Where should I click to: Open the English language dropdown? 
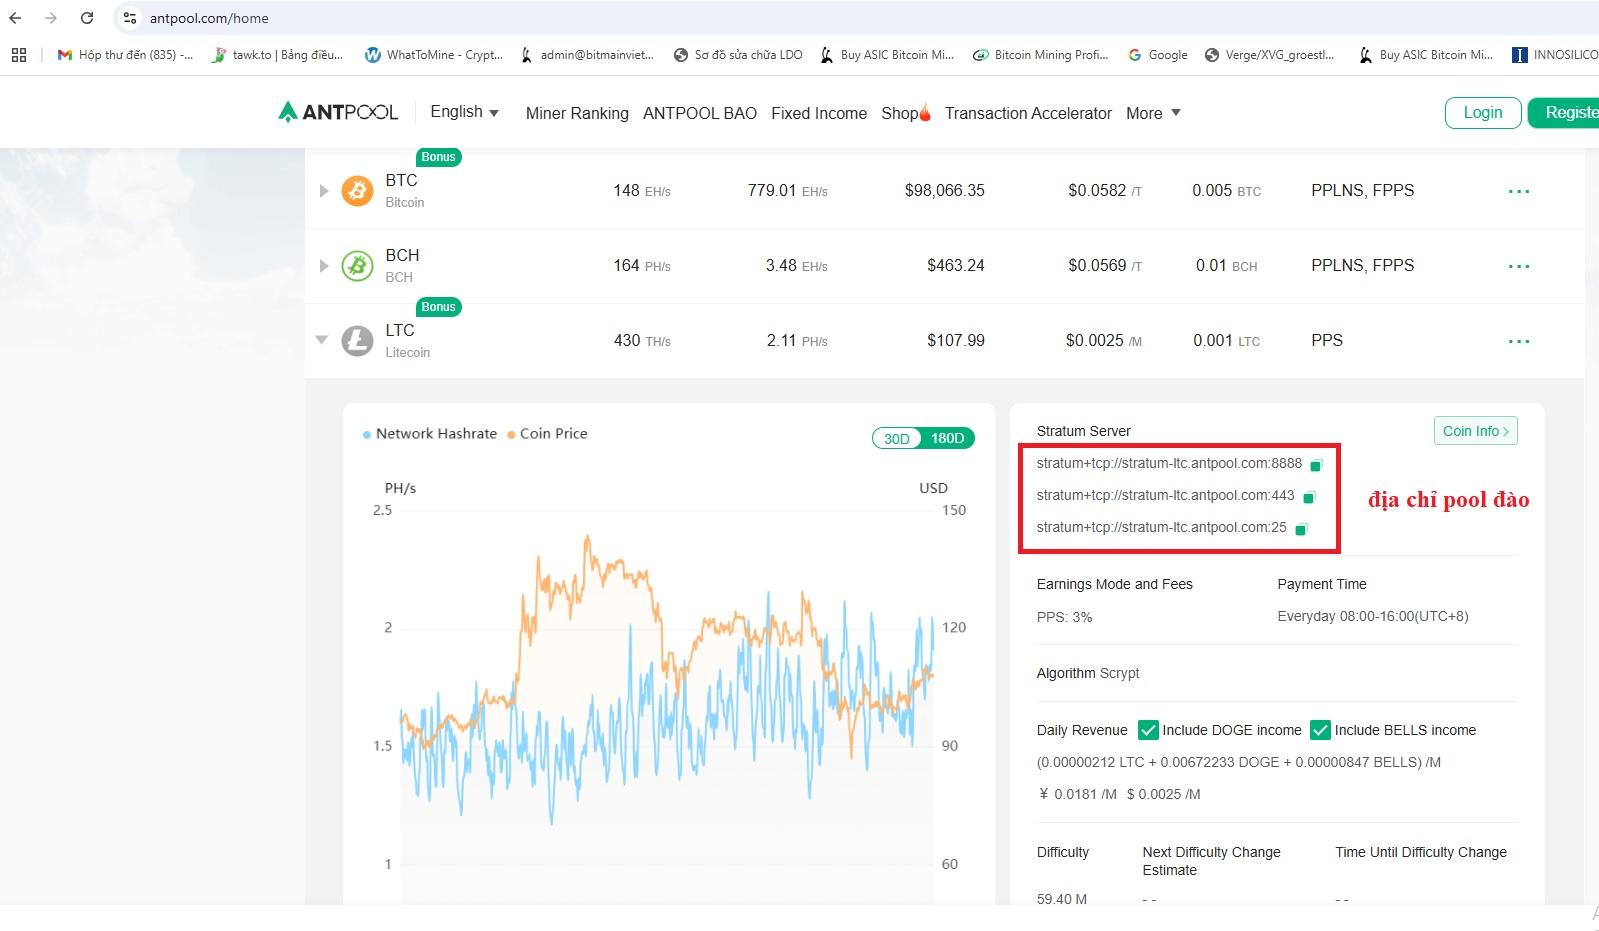click(x=464, y=112)
